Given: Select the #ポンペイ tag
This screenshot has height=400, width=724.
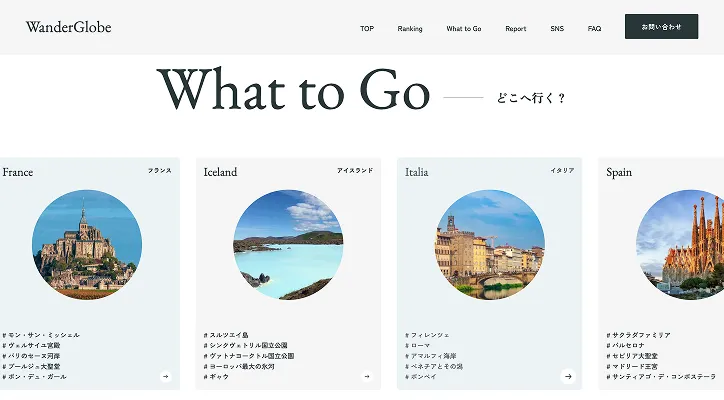Looking at the screenshot, I should (x=421, y=377).
